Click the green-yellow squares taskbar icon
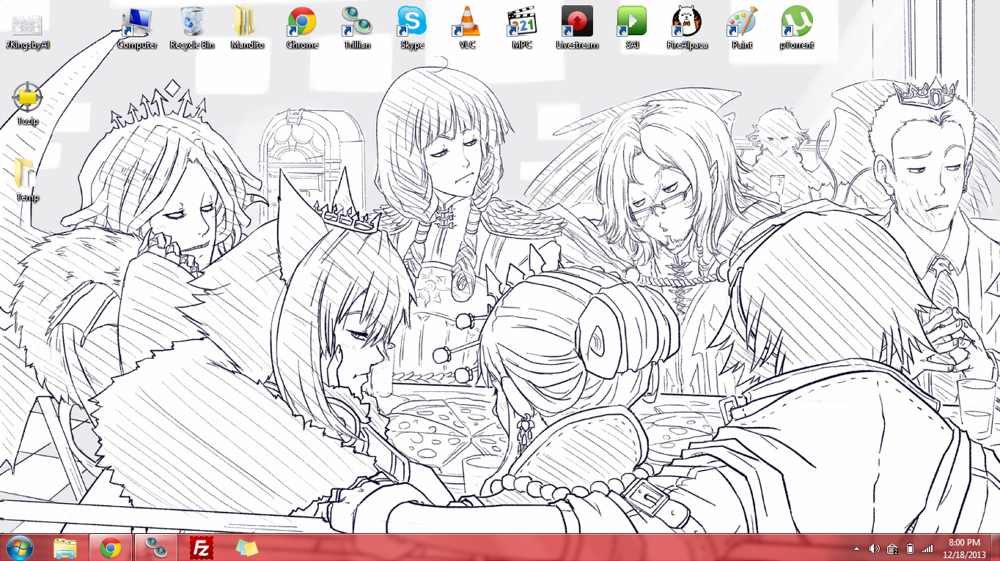This screenshot has height=561, width=1000. click(x=247, y=548)
